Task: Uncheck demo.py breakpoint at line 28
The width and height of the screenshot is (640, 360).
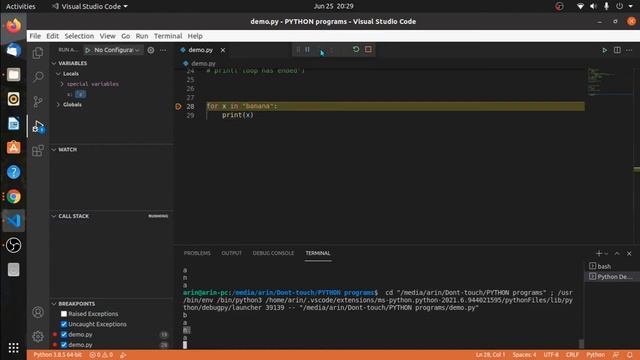Action: click(64, 344)
